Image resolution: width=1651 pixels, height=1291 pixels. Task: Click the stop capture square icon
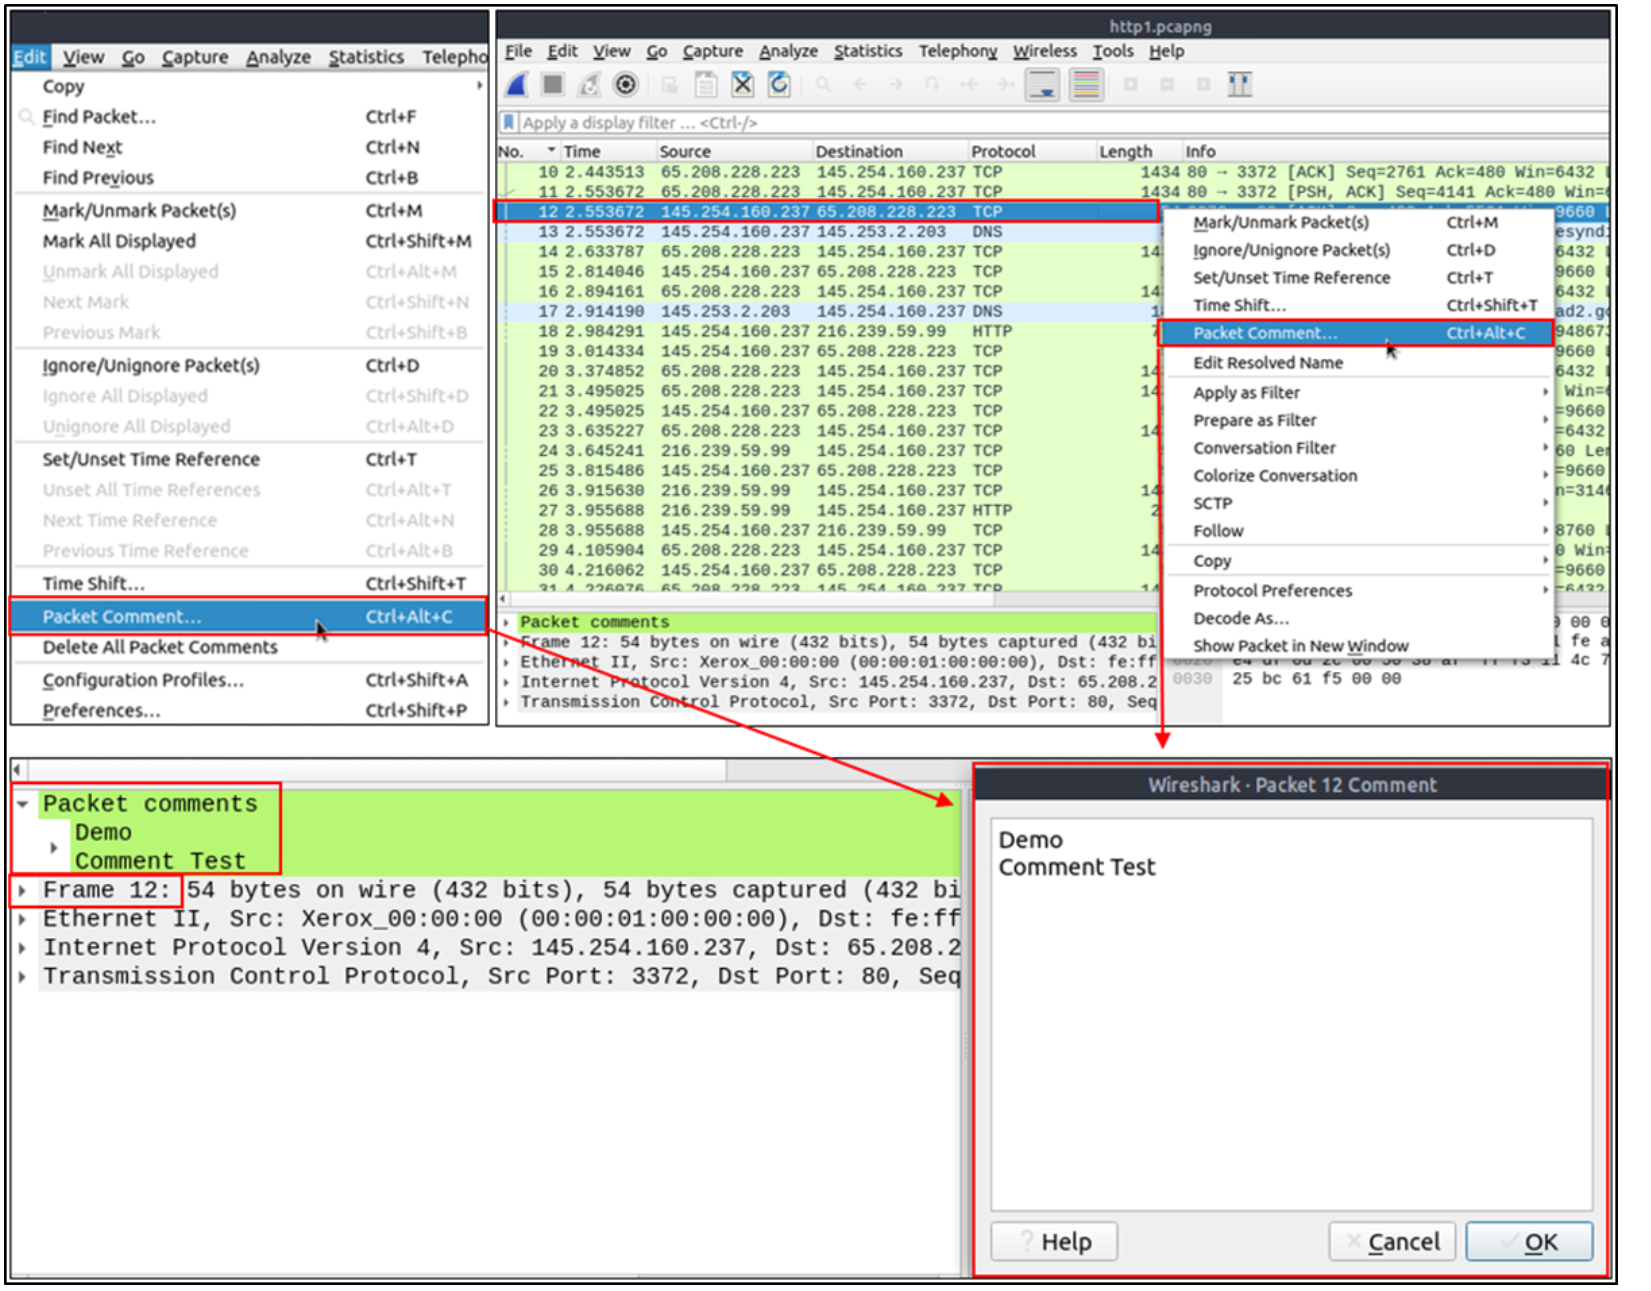pos(553,85)
